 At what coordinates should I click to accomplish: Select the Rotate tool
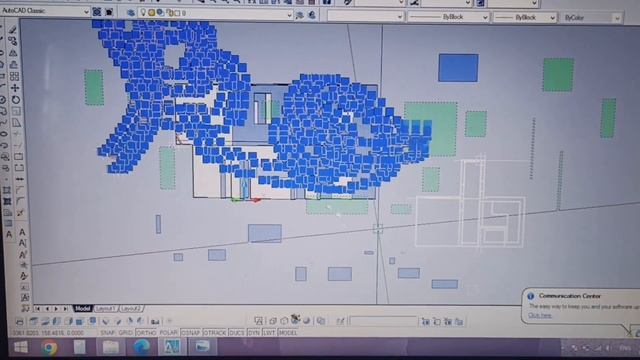pos(16,100)
